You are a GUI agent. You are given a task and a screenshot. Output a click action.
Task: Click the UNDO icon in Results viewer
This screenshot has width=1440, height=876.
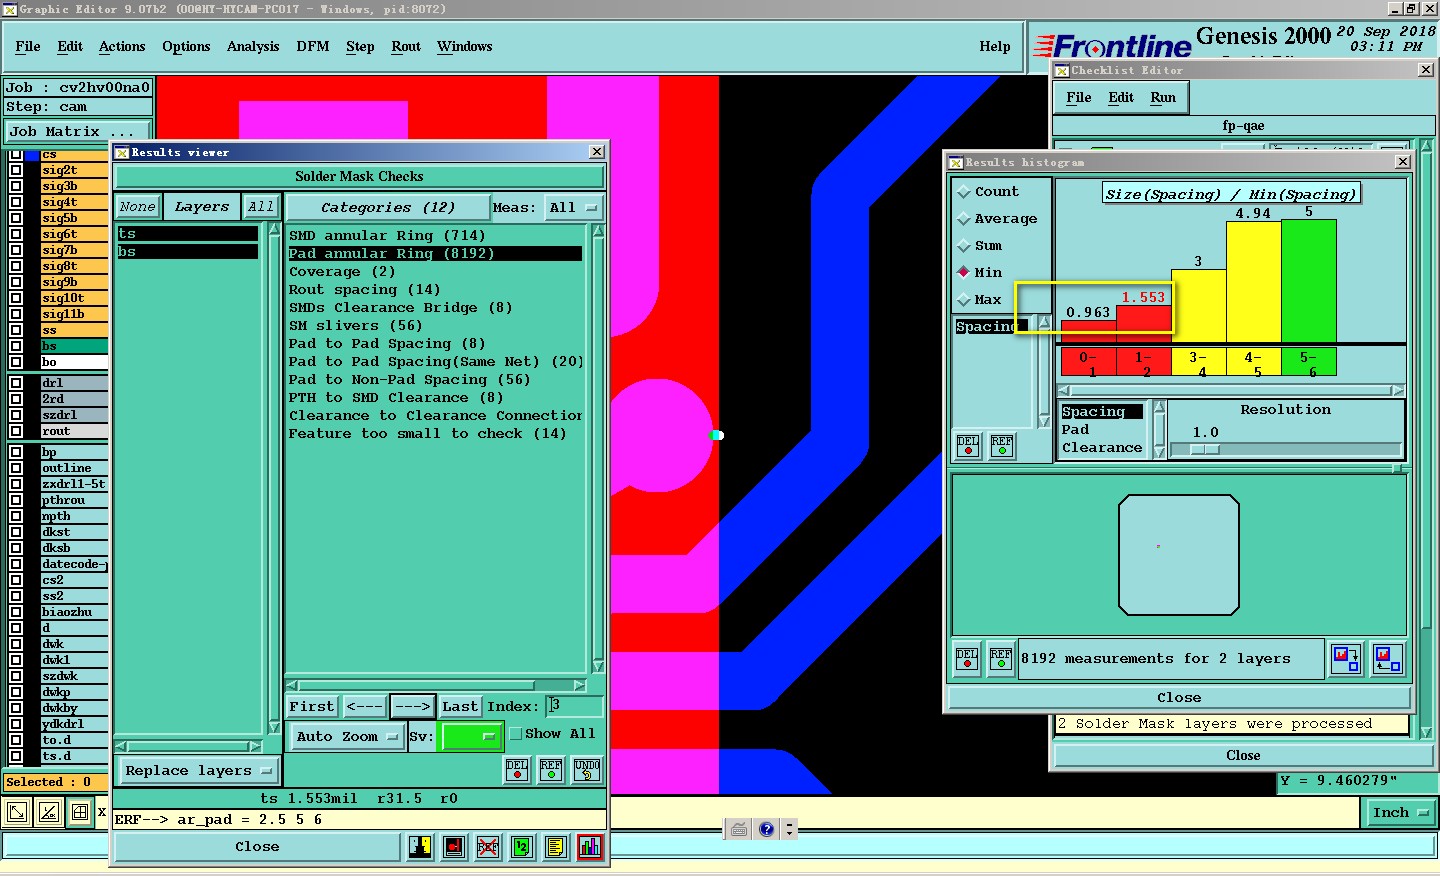pos(587,769)
